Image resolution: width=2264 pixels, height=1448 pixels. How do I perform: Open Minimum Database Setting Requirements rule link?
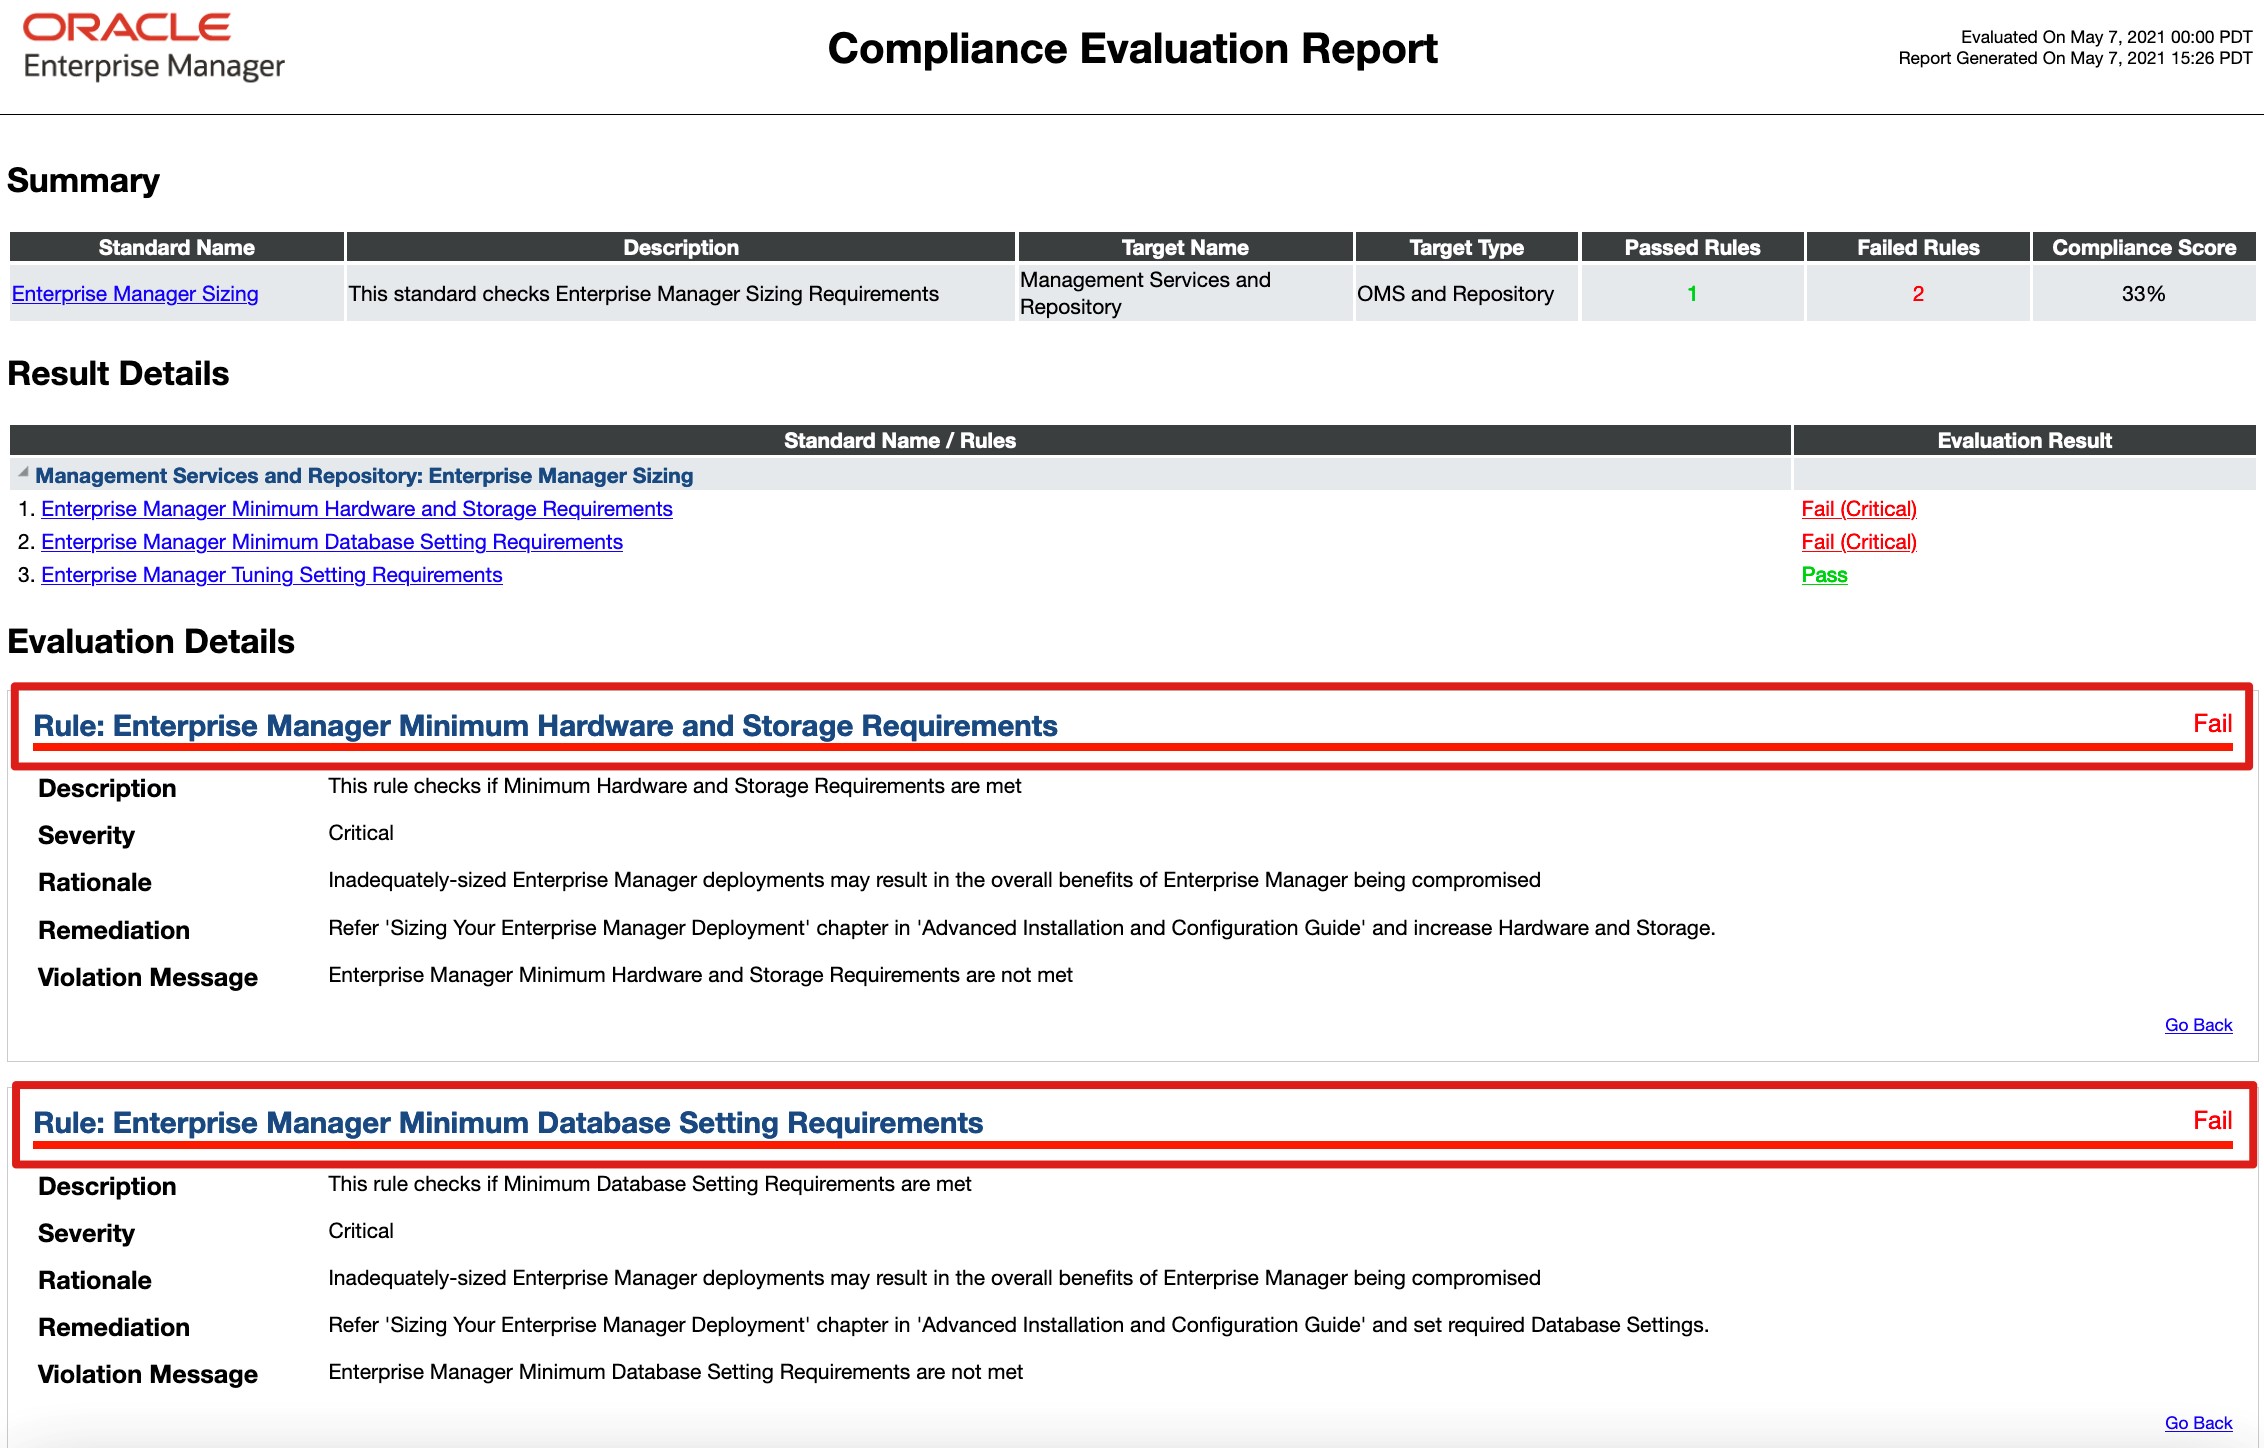coord(331,542)
